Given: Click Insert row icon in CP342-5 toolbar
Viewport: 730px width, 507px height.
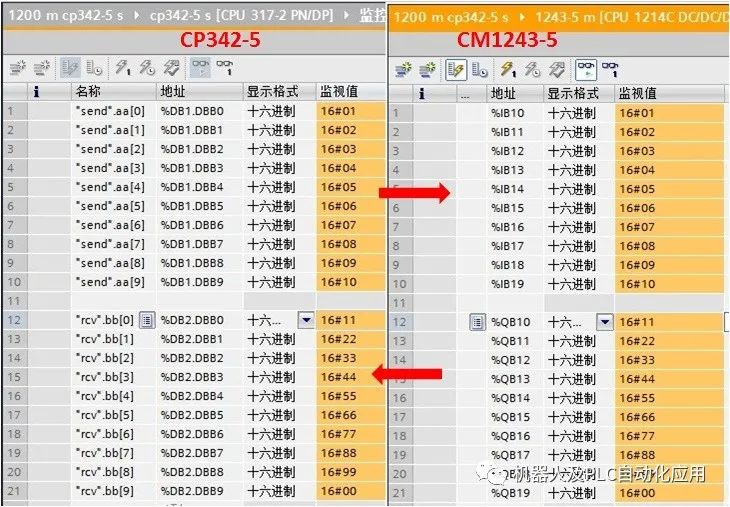Looking at the screenshot, I should point(18,68).
